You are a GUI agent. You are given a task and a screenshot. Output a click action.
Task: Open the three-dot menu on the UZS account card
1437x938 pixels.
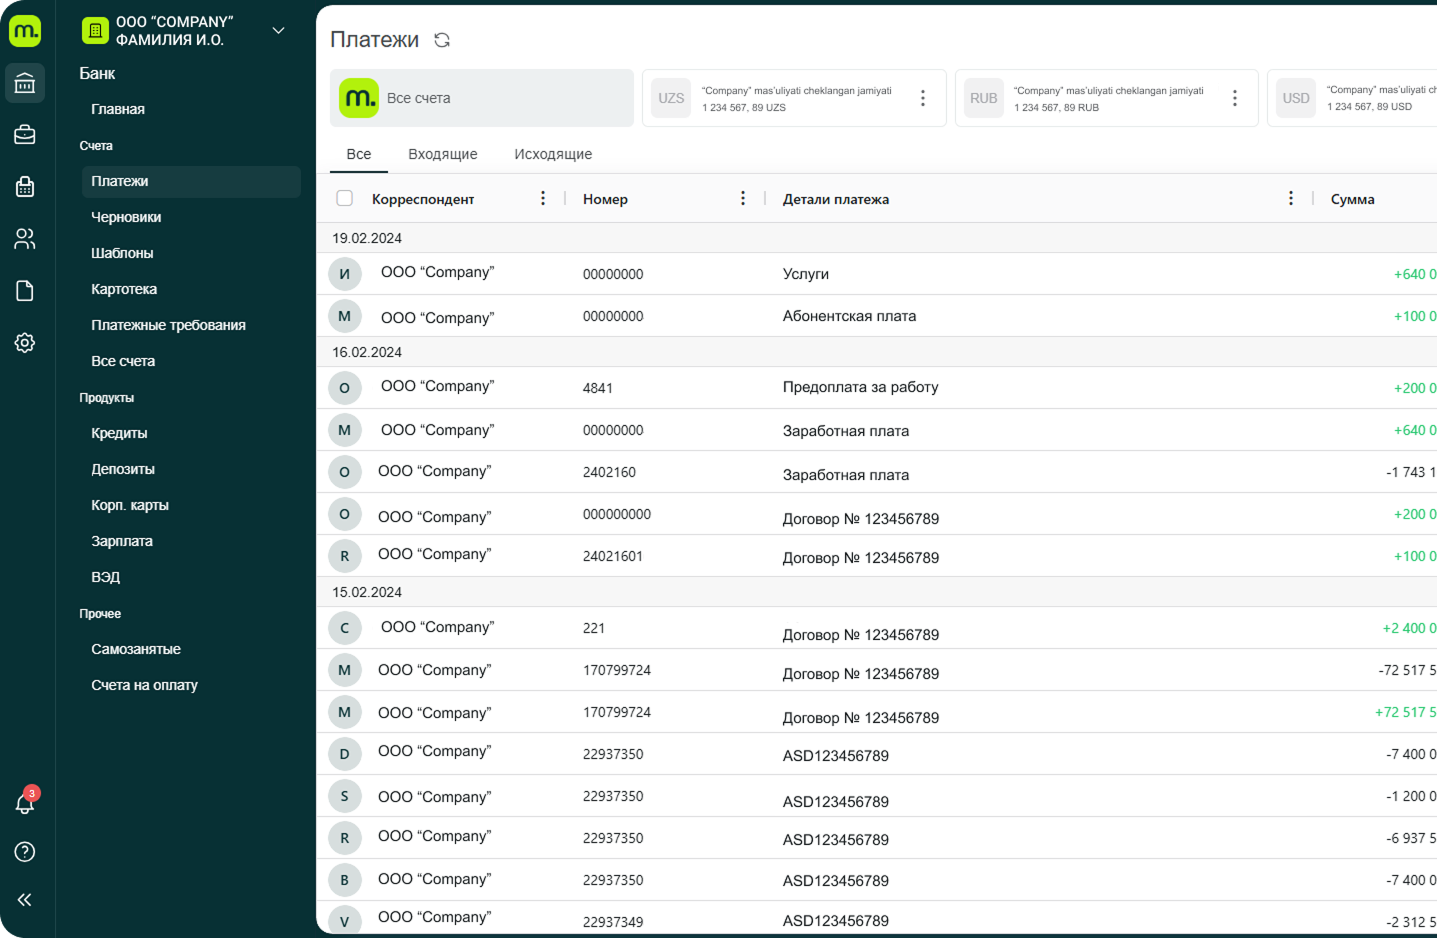pyautogui.click(x=922, y=98)
